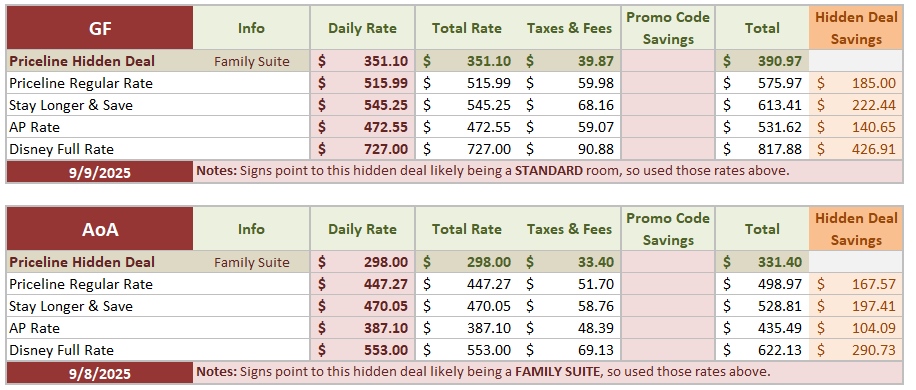Select the GF hidden deal total 390.97
Viewport: 916px width, 390px height.
pos(762,61)
